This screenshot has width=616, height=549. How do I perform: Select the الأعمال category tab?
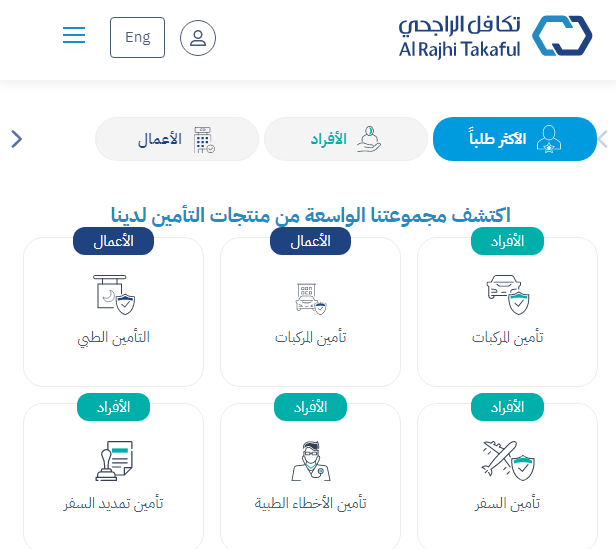pyautogui.click(x=177, y=139)
